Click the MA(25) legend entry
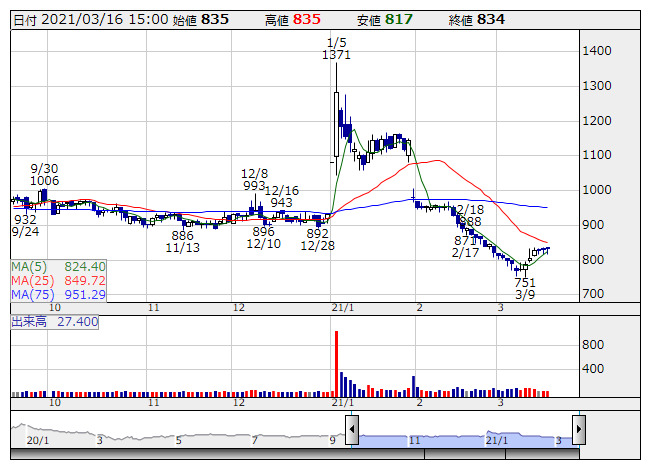The width and height of the screenshot is (653, 470). pos(58,281)
